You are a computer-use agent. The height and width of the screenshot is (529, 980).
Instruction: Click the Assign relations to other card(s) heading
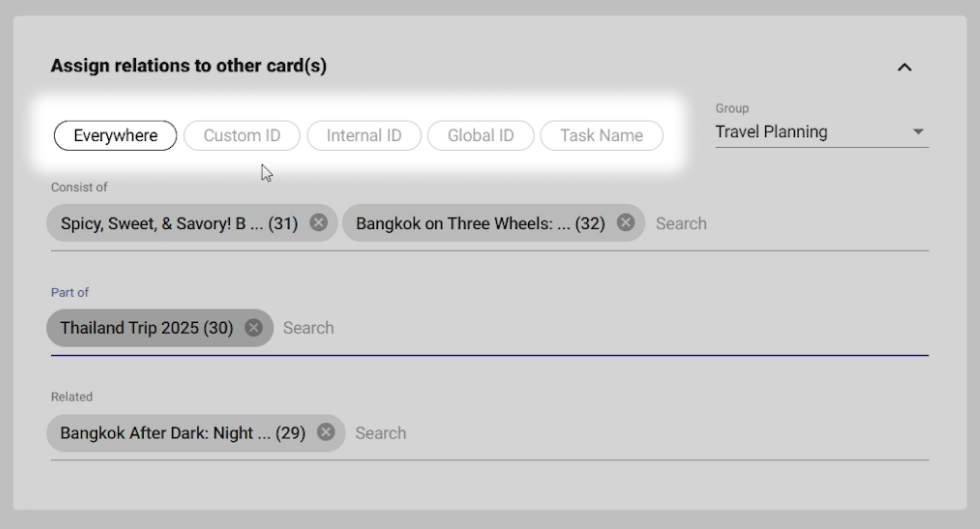188,67
